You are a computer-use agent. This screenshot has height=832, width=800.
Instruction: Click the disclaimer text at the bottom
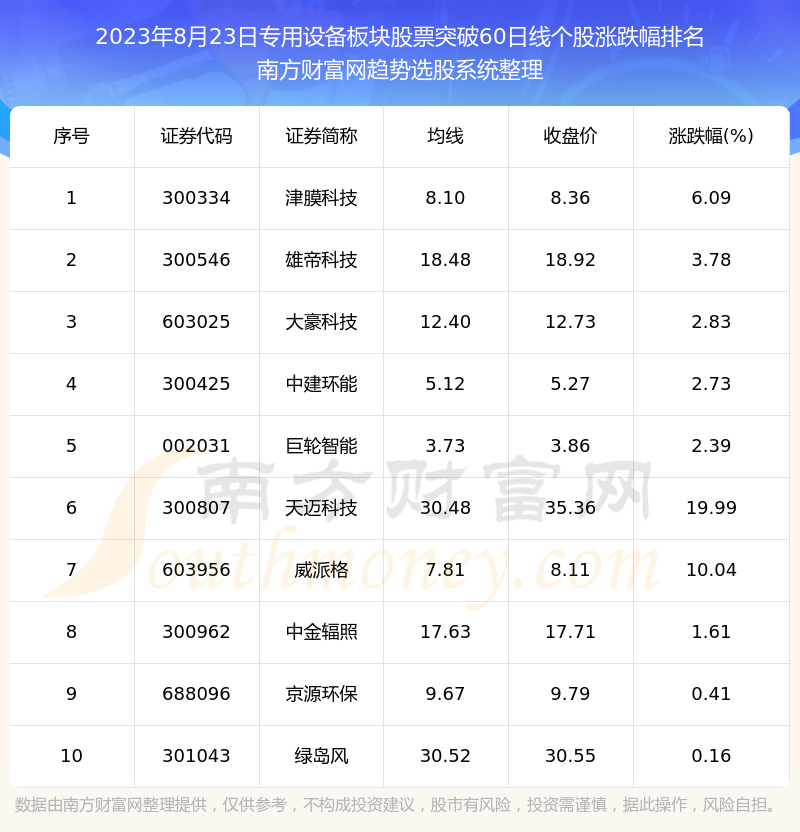click(395, 805)
